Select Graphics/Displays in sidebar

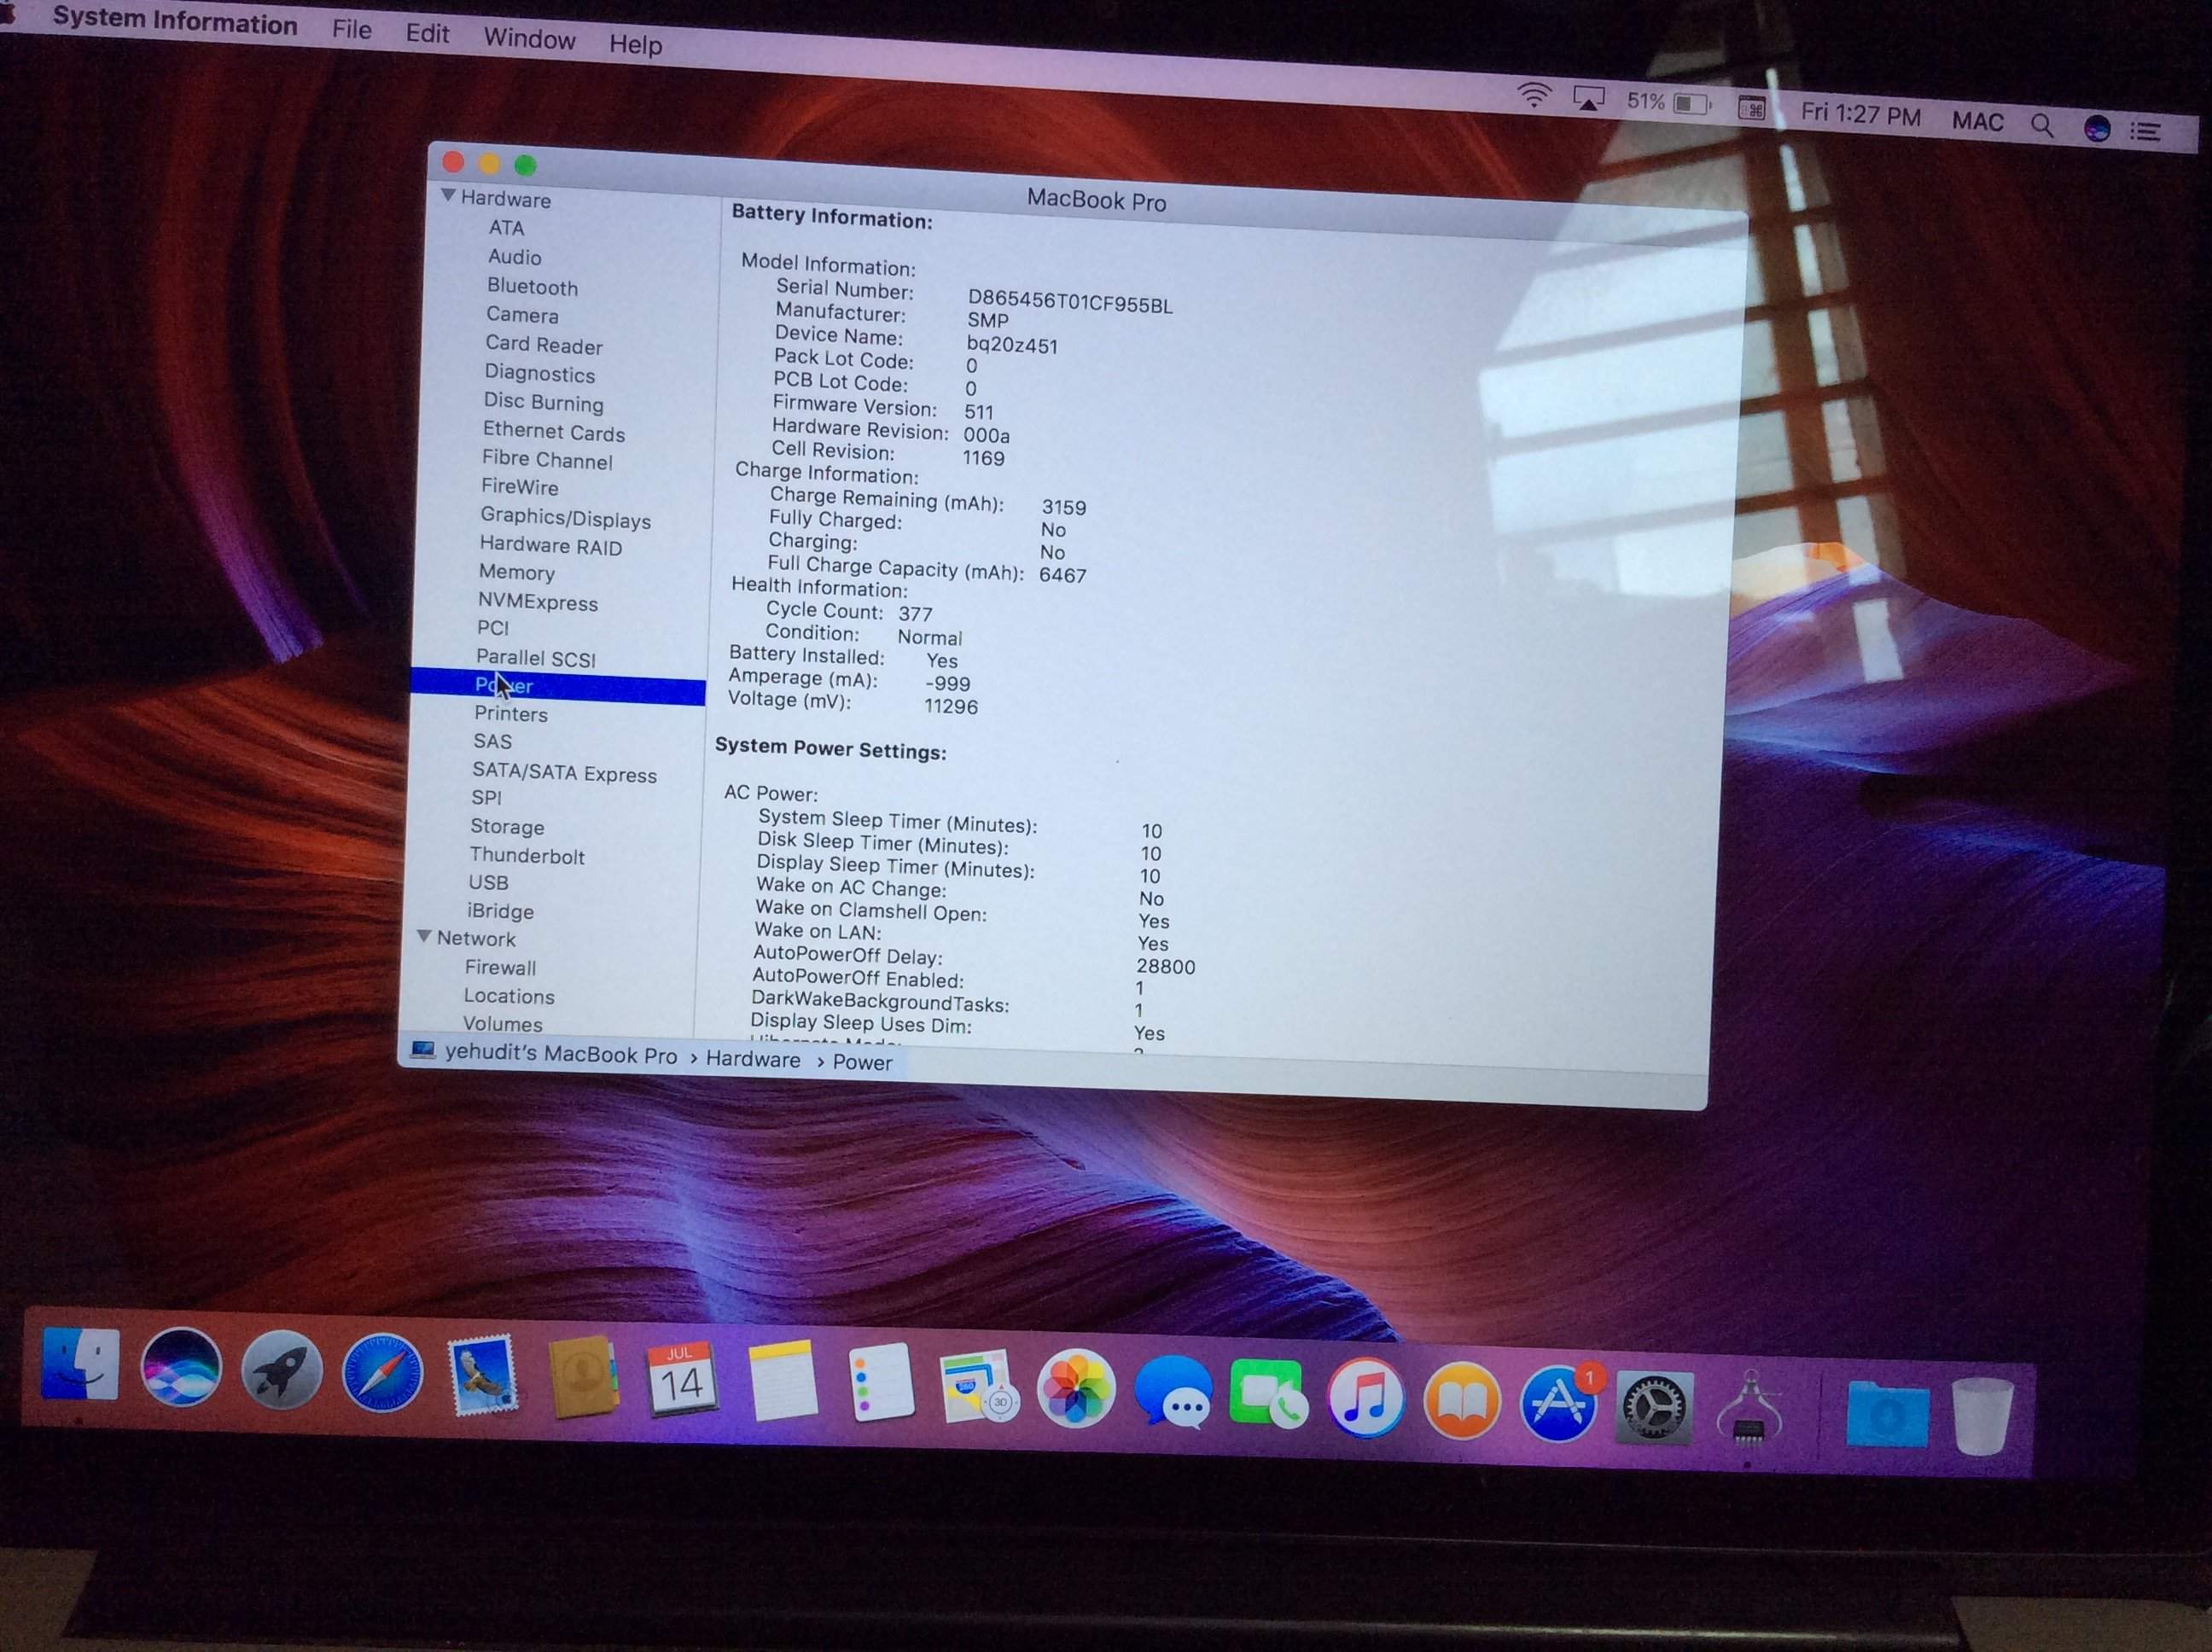pos(565,517)
